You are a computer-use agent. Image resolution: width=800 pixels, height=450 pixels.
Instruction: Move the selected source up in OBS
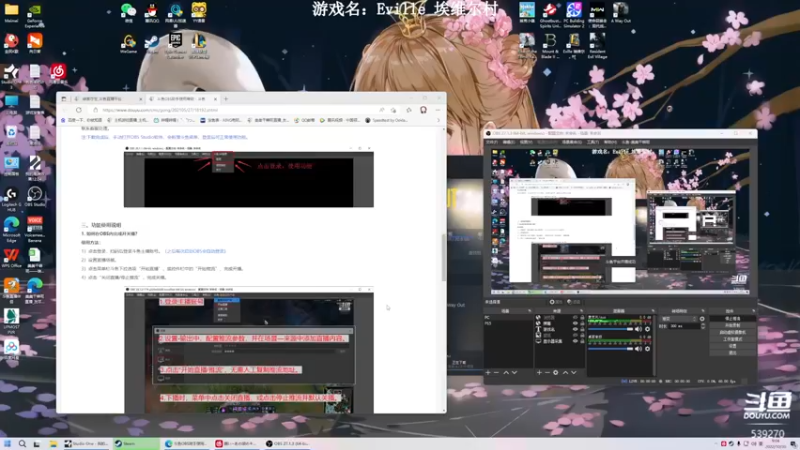[x=565, y=372]
